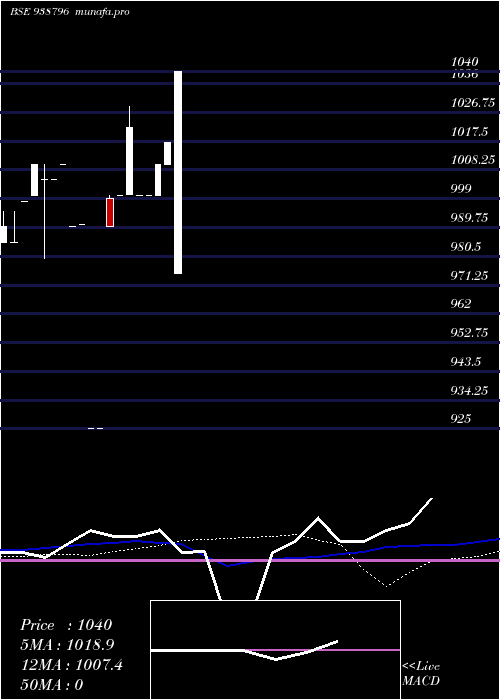The width and height of the screenshot is (500, 700).
Task: Click the 'Price : 1040' readout
Action: click(x=66, y=625)
